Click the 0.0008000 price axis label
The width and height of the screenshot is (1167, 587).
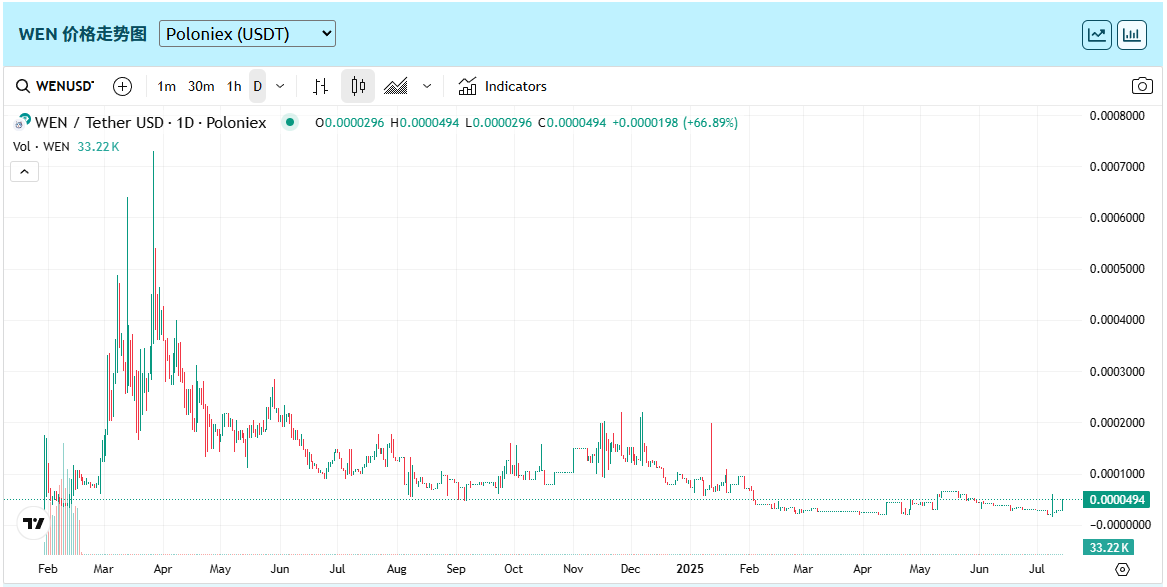(1117, 115)
